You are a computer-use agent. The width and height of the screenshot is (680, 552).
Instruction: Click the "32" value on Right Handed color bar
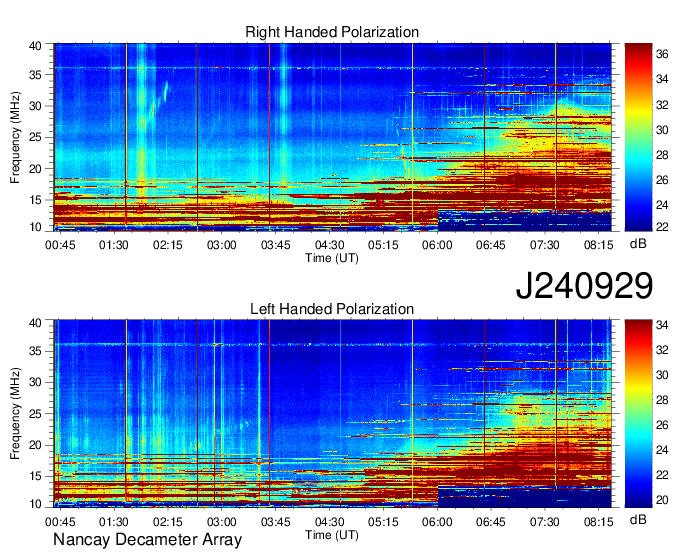[662, 105]
